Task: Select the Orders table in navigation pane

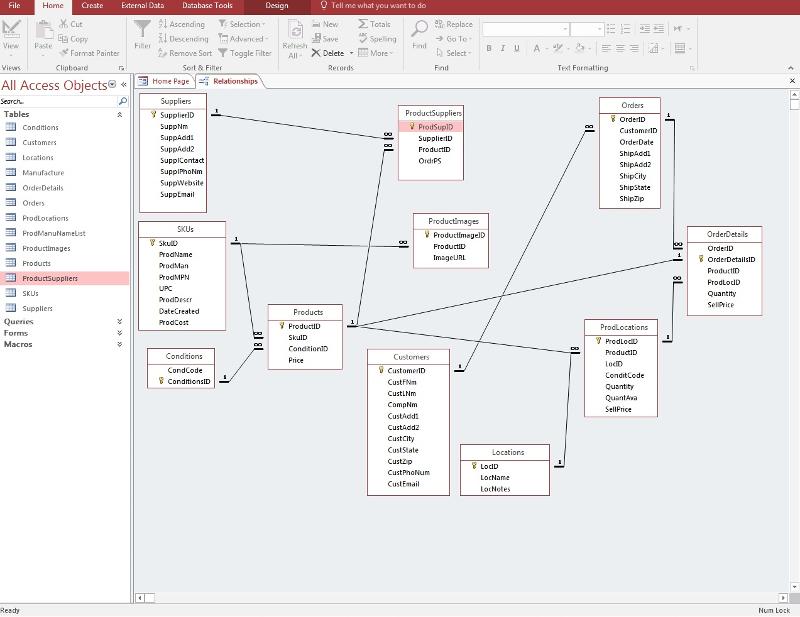Action: click(33, 203)
